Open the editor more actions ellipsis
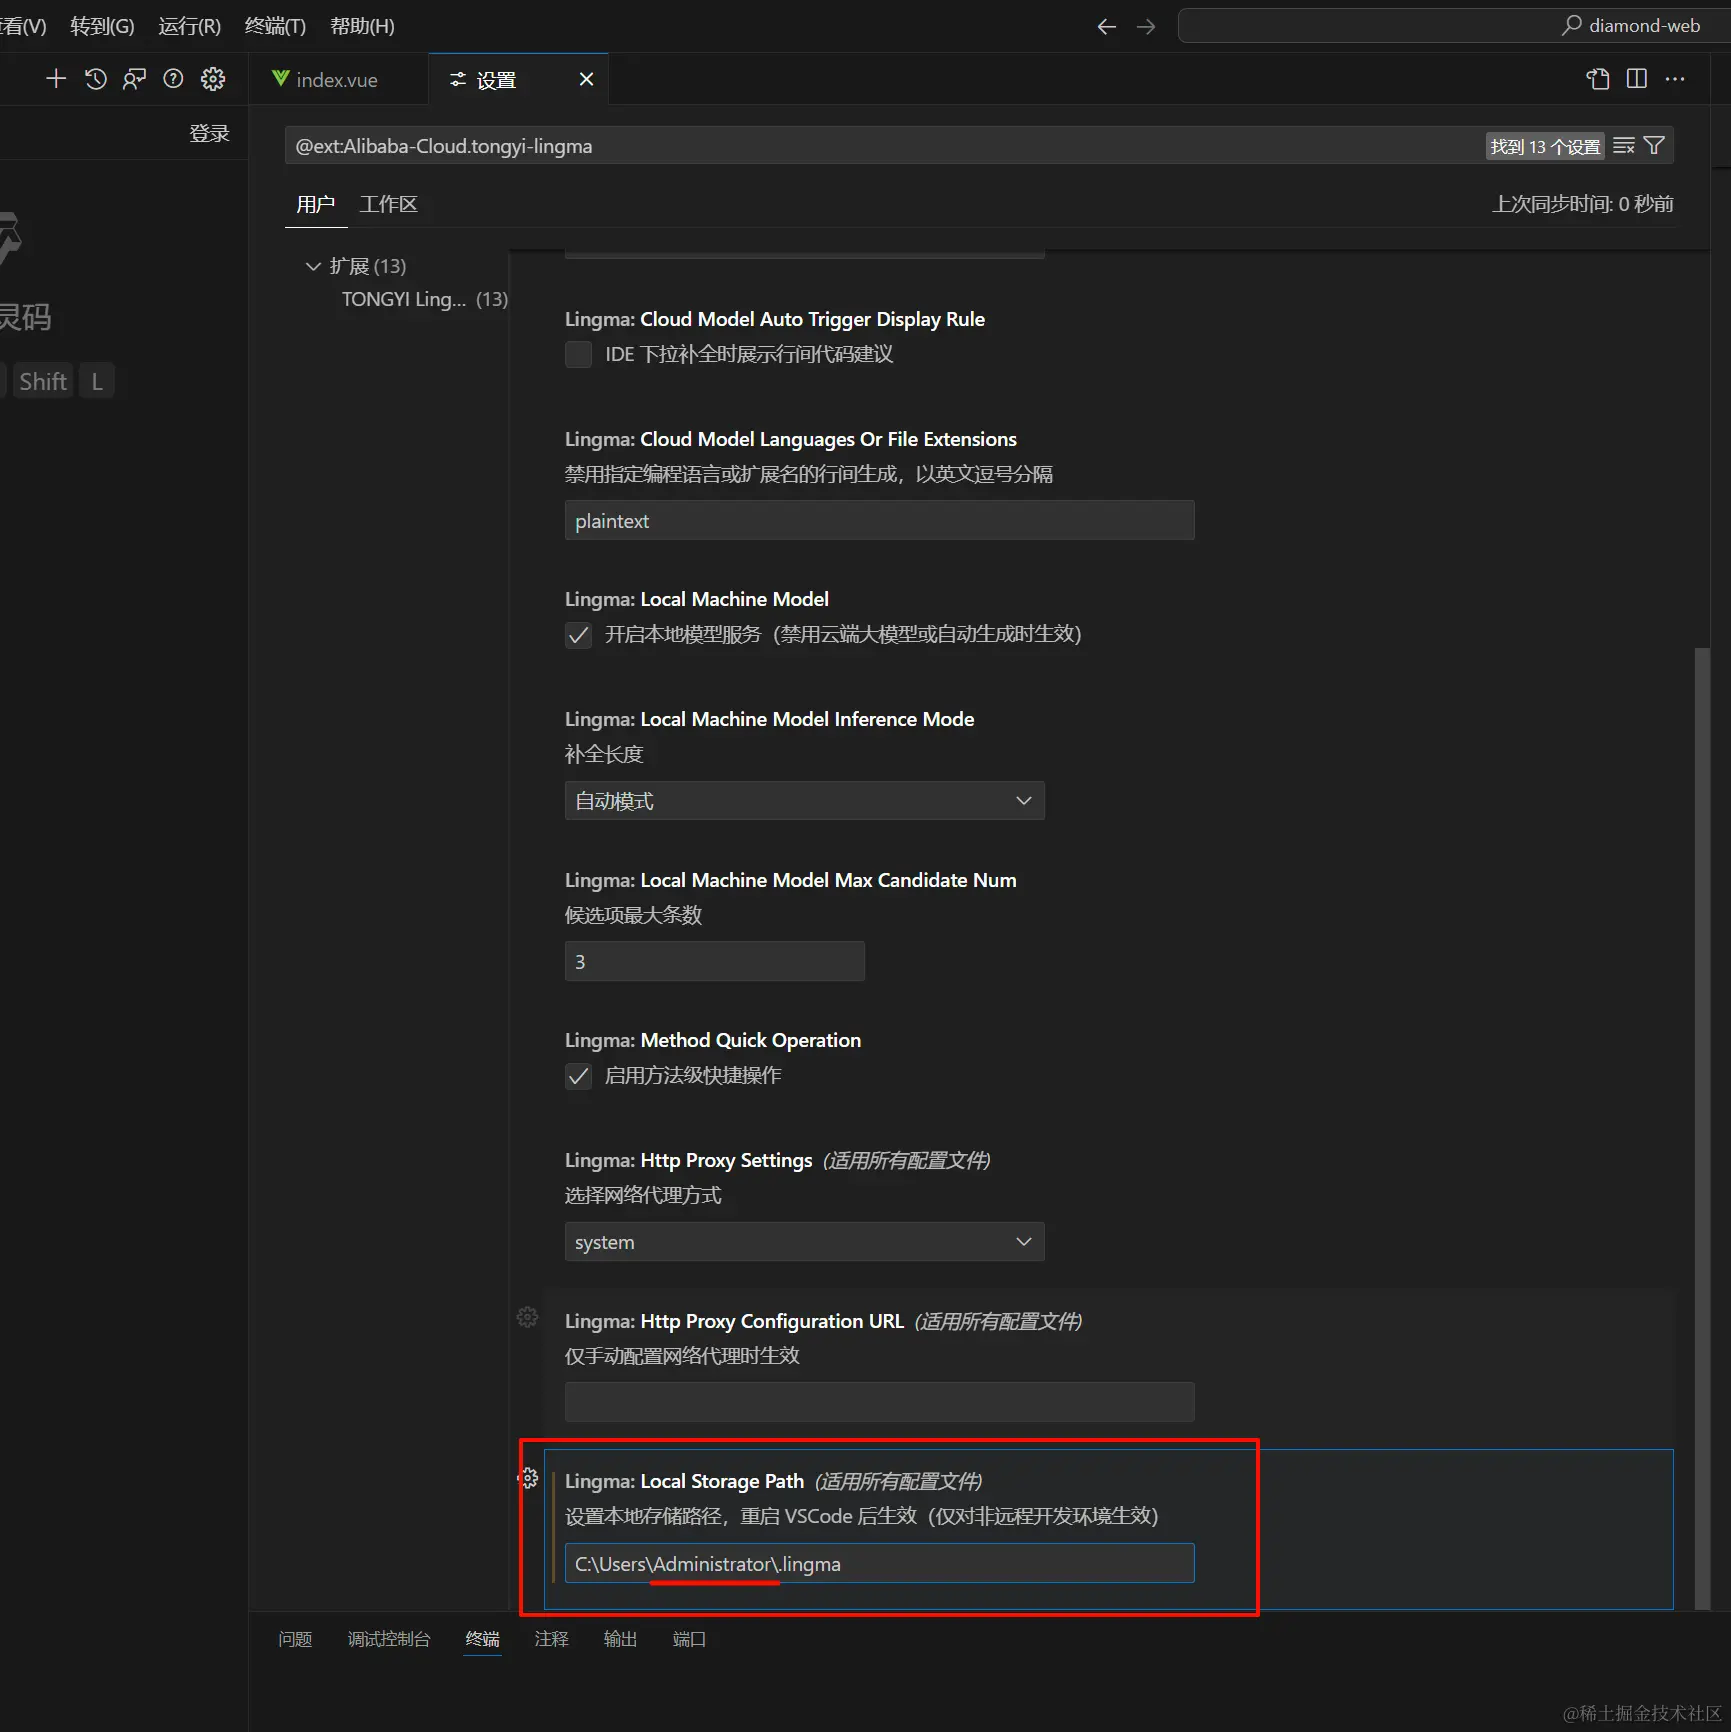Viewport: 1731px width, 1732px height. (x=1675, y=79)
